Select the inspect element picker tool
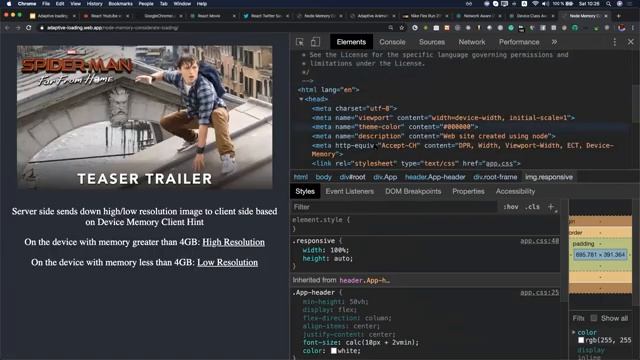Image resolution: width=640 pixels, height=360 pixels. pos(300,42)
